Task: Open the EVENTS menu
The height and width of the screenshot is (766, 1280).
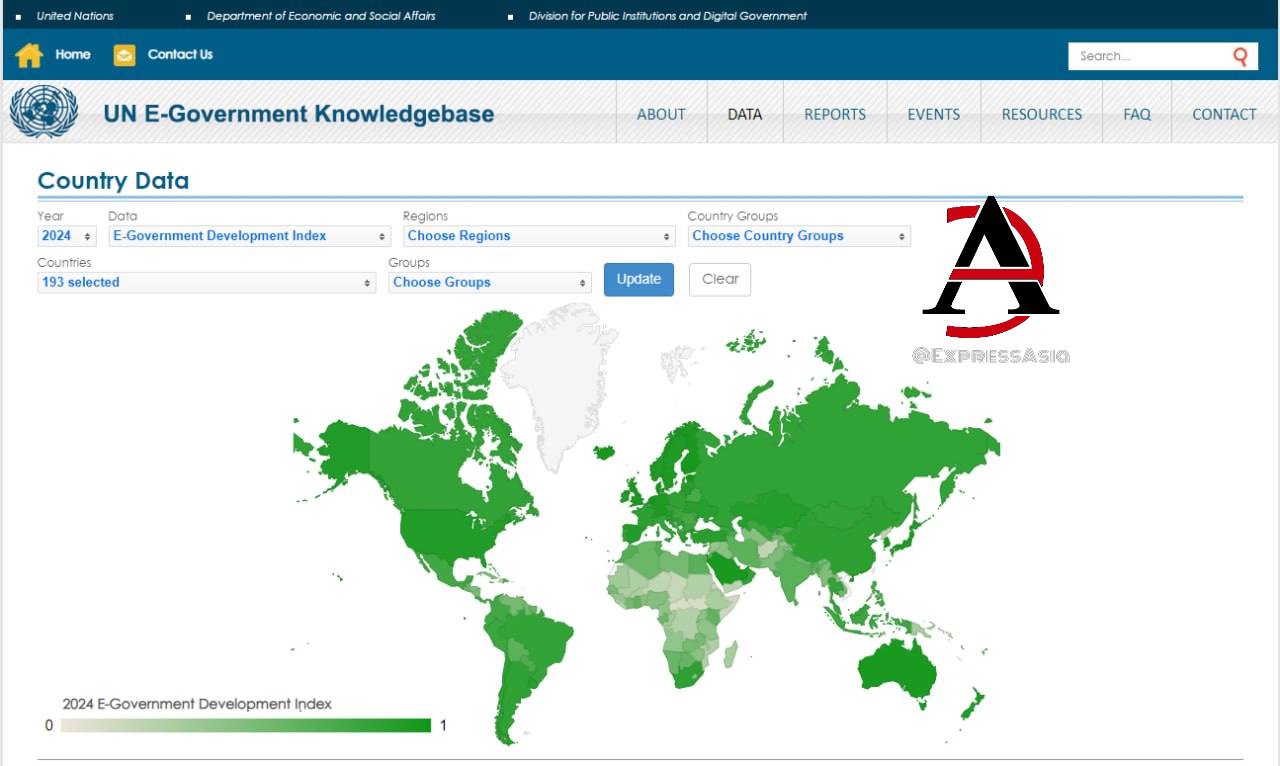Action: 934,114
